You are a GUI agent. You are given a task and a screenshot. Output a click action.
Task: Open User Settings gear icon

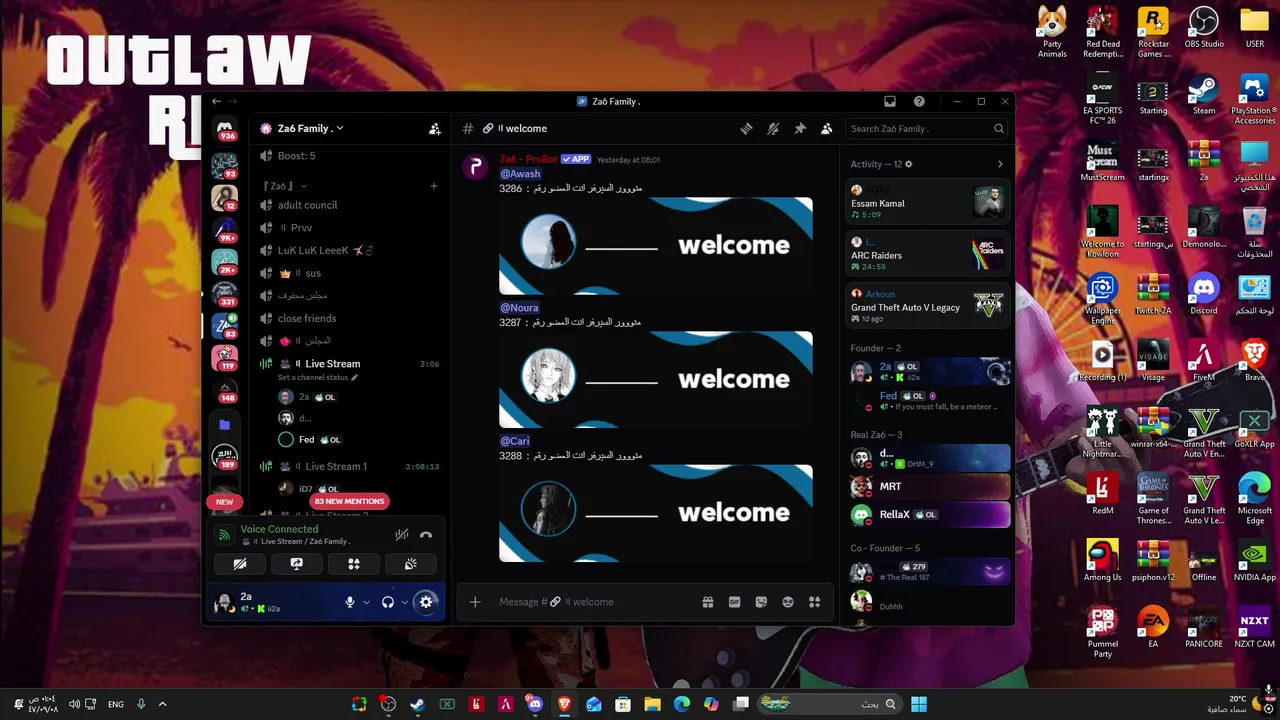coord(426,602)
